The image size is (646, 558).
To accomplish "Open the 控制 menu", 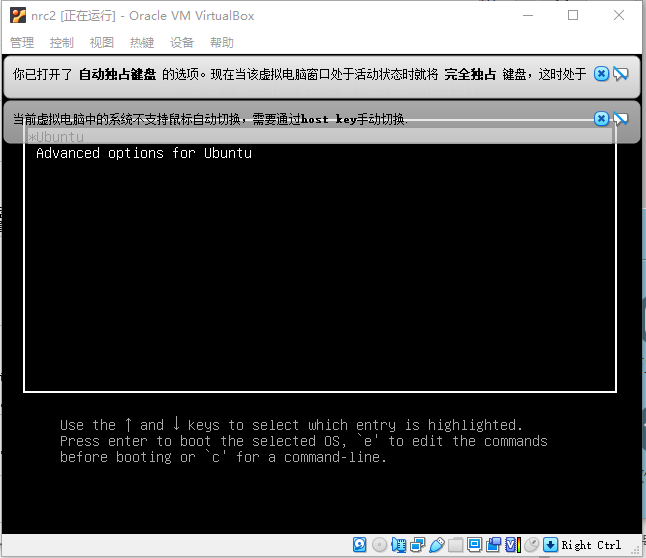I will pyautogui.click(x=62, y=42).
